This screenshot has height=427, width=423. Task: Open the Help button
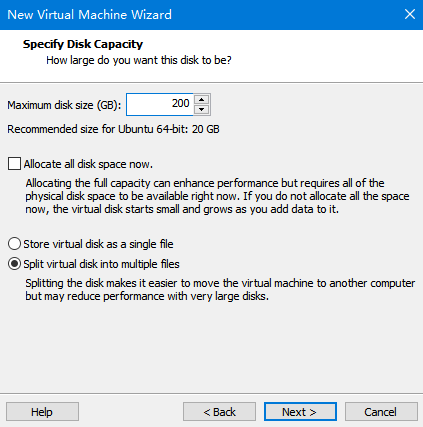click(42, 412)
